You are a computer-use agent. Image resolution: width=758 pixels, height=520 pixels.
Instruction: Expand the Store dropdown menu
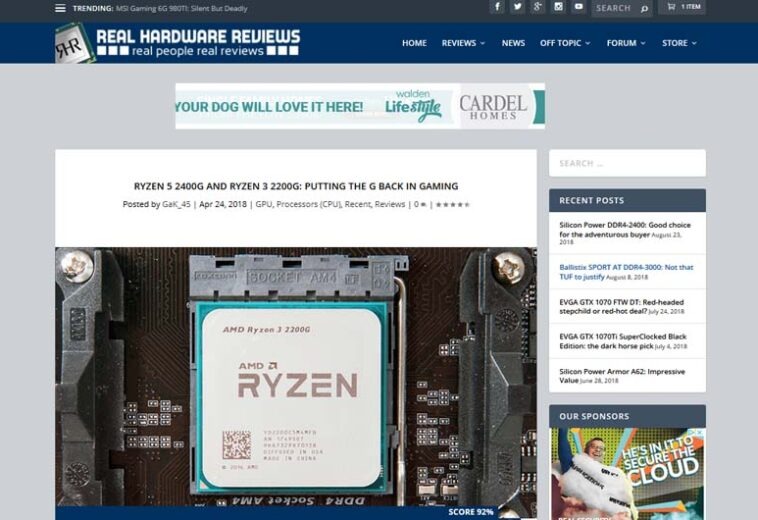point(679,43)
